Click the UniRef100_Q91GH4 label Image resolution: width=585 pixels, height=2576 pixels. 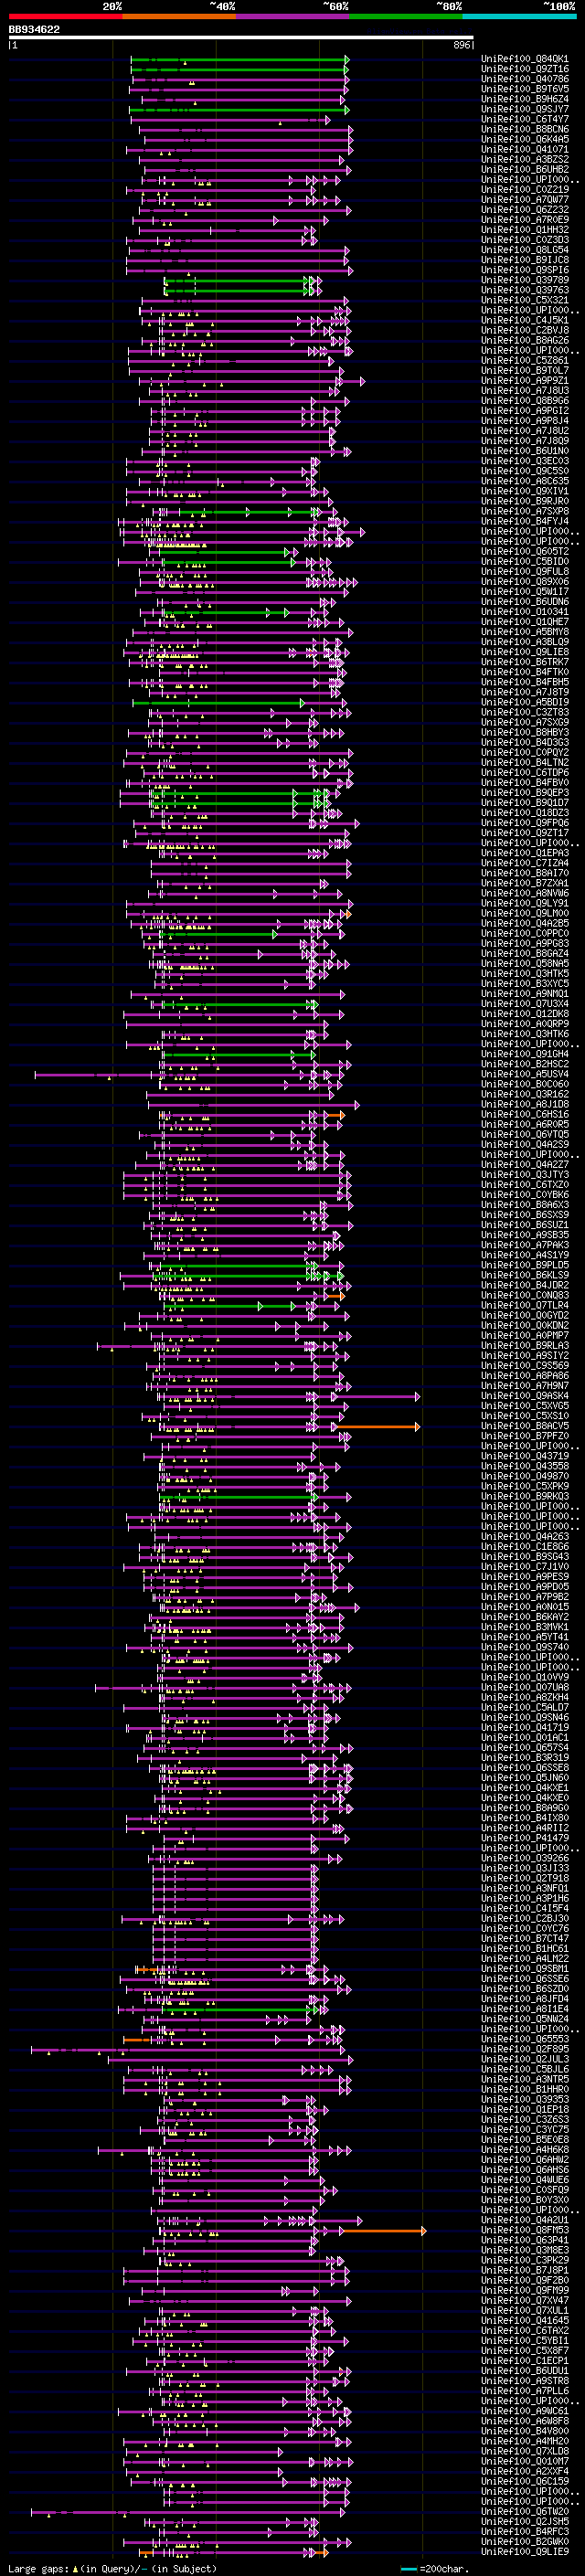(x=525, y=1054)
